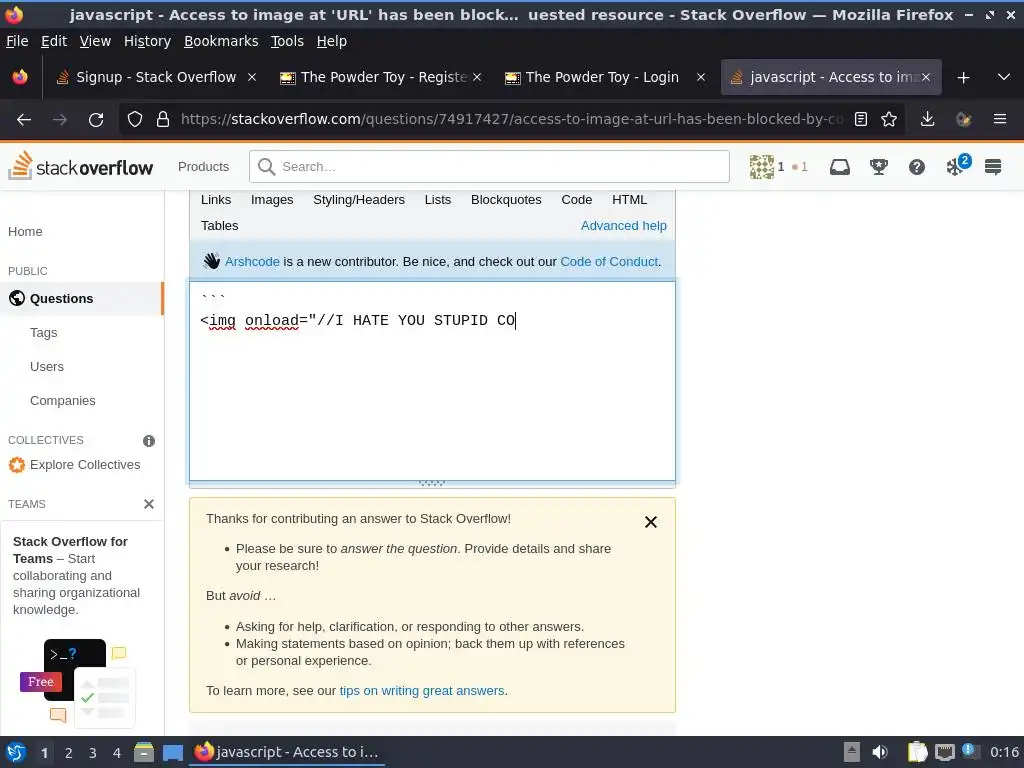Close The Powder Toy - Login tab
This screenshot has width=1024, height=768.
pyautogui.click(x=701, y=77)
